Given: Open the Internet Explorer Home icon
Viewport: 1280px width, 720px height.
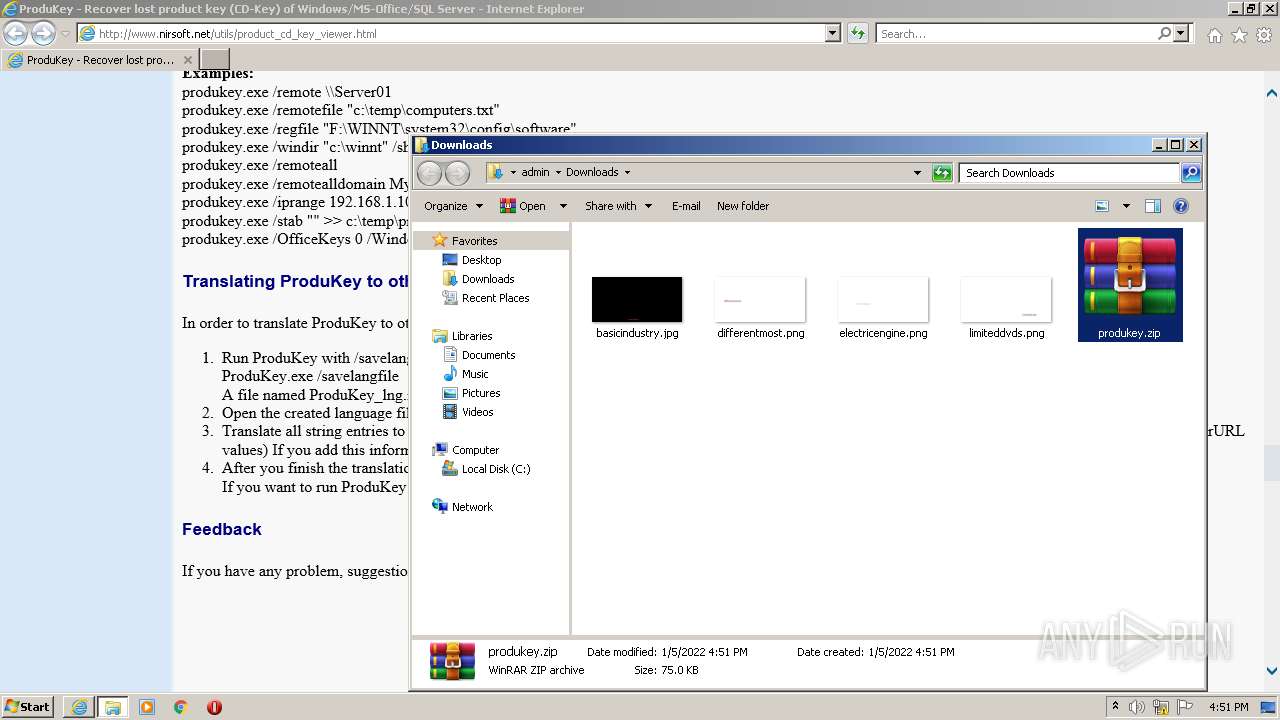Looking at the screenshot, I should (x=1214, y=35).
